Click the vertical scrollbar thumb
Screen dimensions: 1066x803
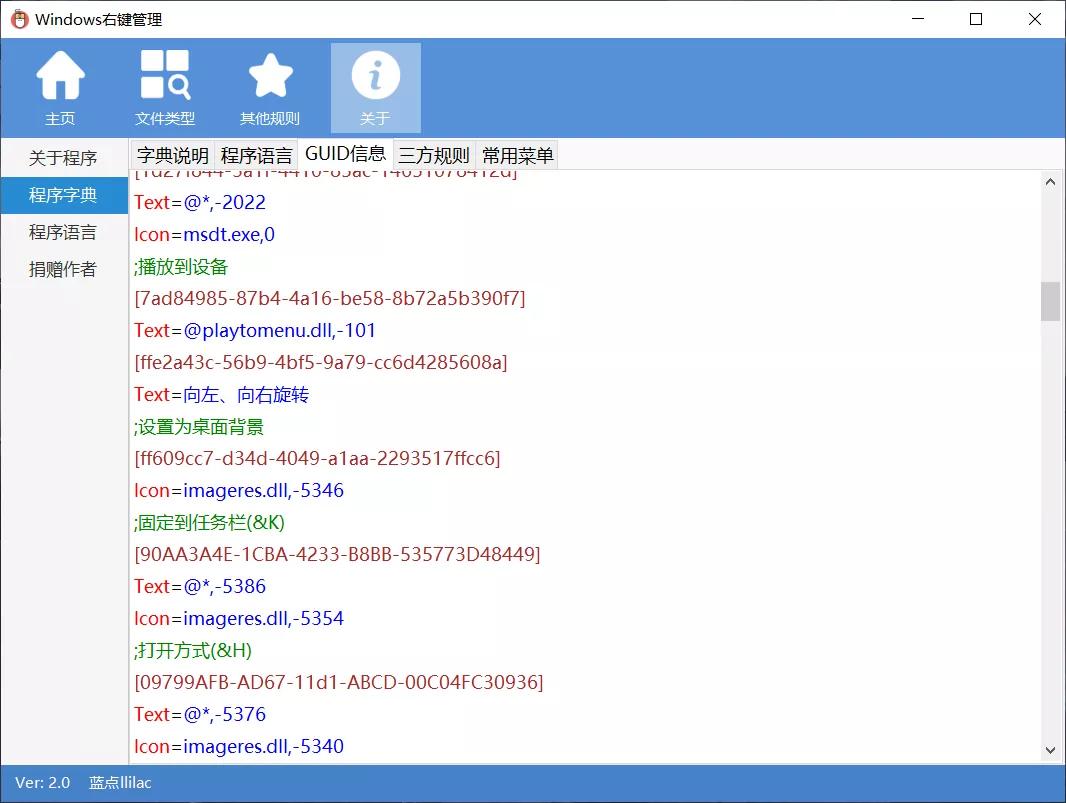click(x=1050, y=301)
